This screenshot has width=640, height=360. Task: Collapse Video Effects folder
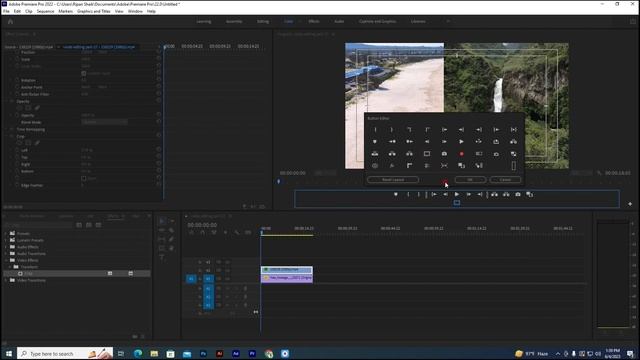6,260
